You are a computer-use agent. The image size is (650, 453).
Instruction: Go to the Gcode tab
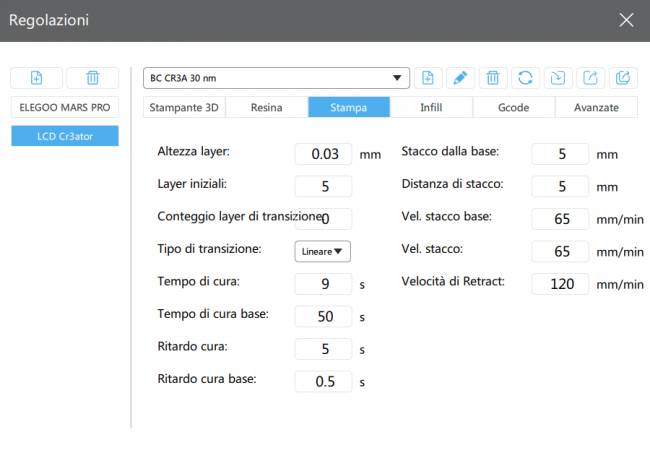click(x=513, y=107)
